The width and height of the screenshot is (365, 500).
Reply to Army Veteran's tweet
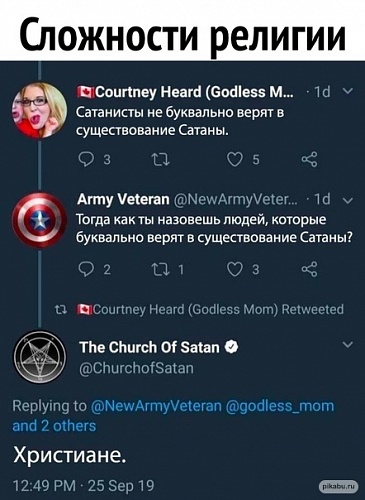tap(87, 269)
